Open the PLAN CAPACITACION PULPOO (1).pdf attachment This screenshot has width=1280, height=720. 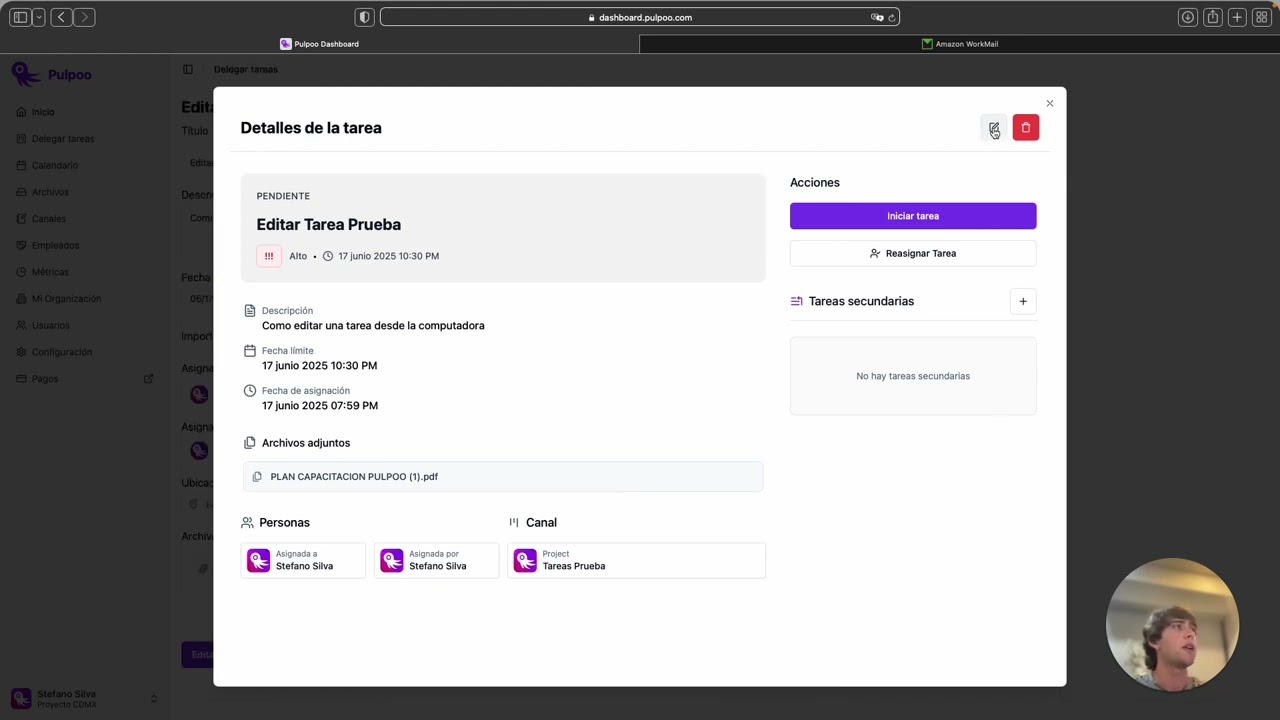pyautogui.click(x=503, y=477)
